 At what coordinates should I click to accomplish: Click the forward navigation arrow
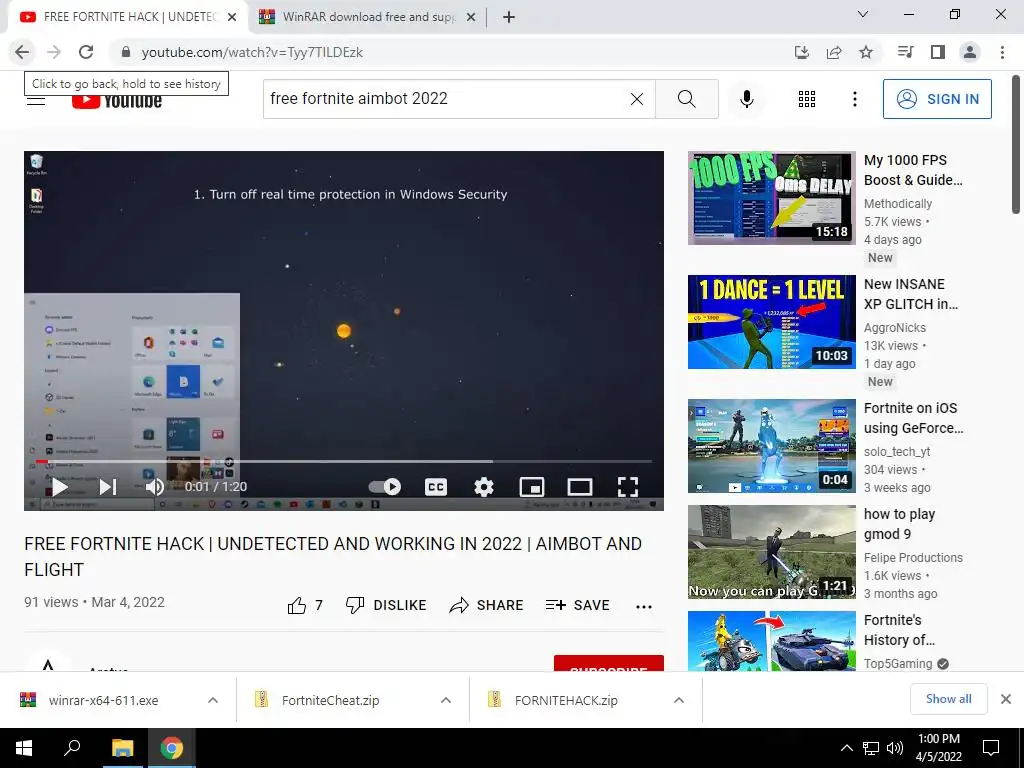[x=54, y=52]
